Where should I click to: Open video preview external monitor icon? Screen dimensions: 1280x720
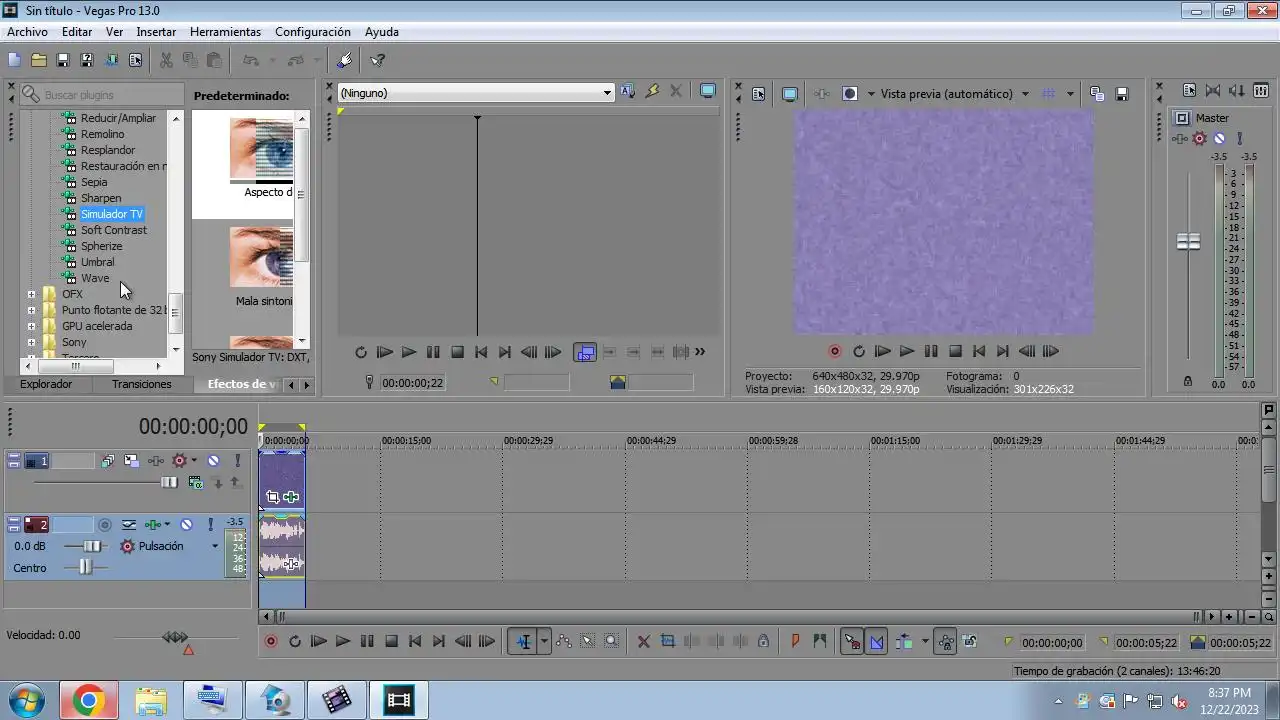click(790, 94)
